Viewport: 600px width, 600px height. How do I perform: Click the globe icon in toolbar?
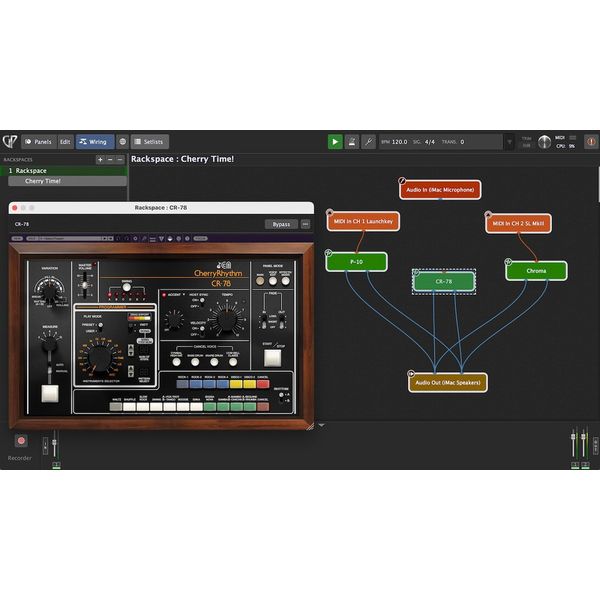(x=122, y=142)
